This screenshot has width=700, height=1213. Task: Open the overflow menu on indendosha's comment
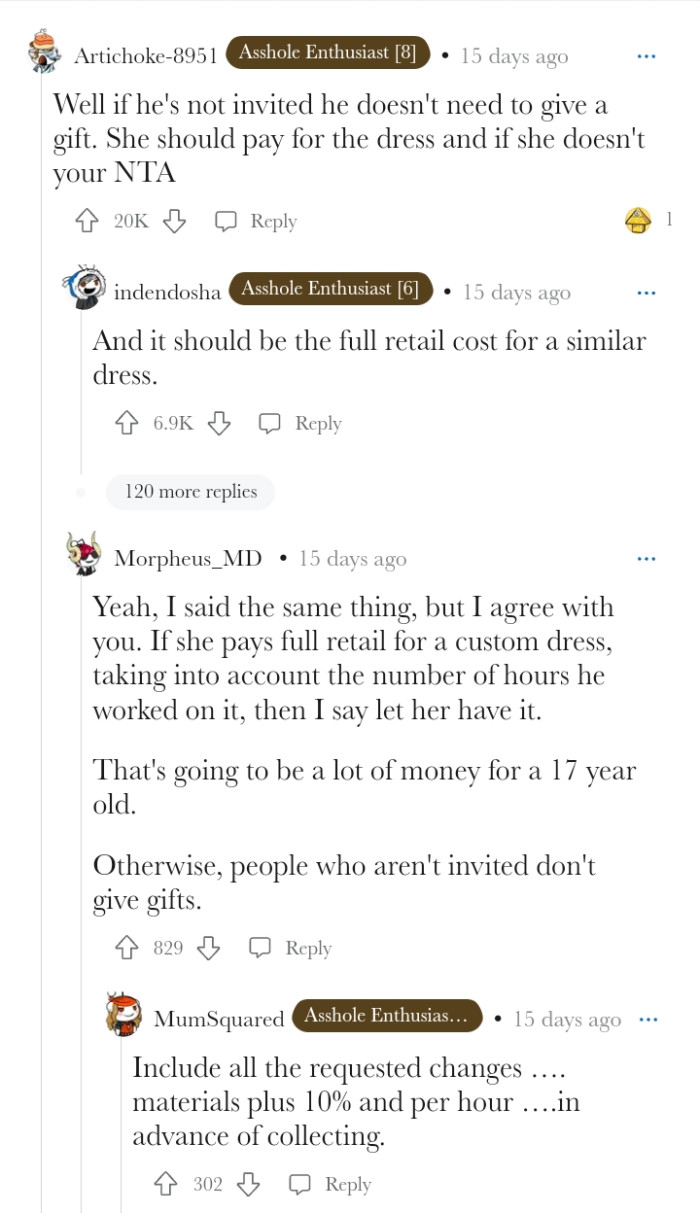click(x=646, y=291)
